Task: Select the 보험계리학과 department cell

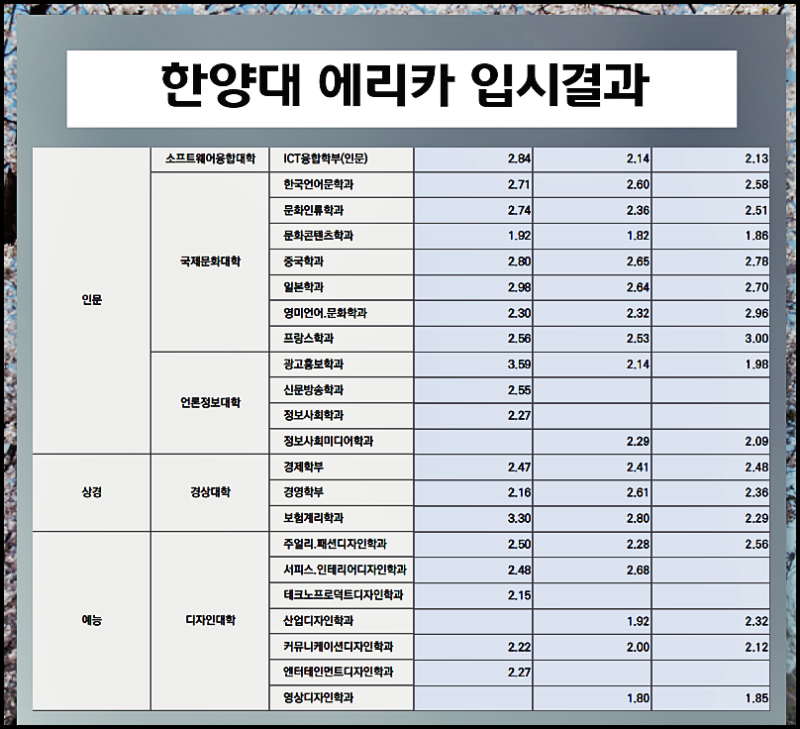Action: 341,518
